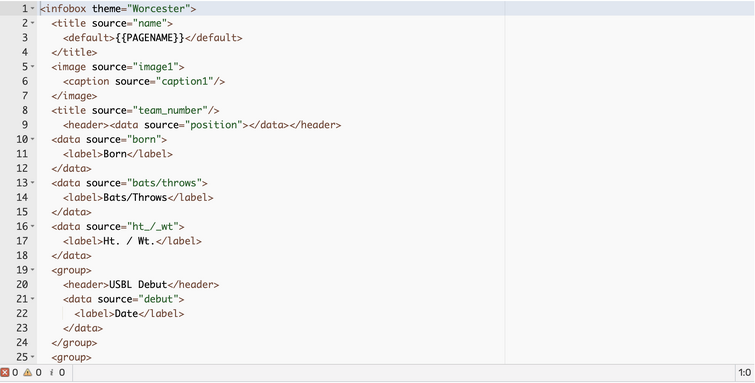This screenshot has width=755, height=383.
Task: Click the "born" source value
Action: point(144,139)
